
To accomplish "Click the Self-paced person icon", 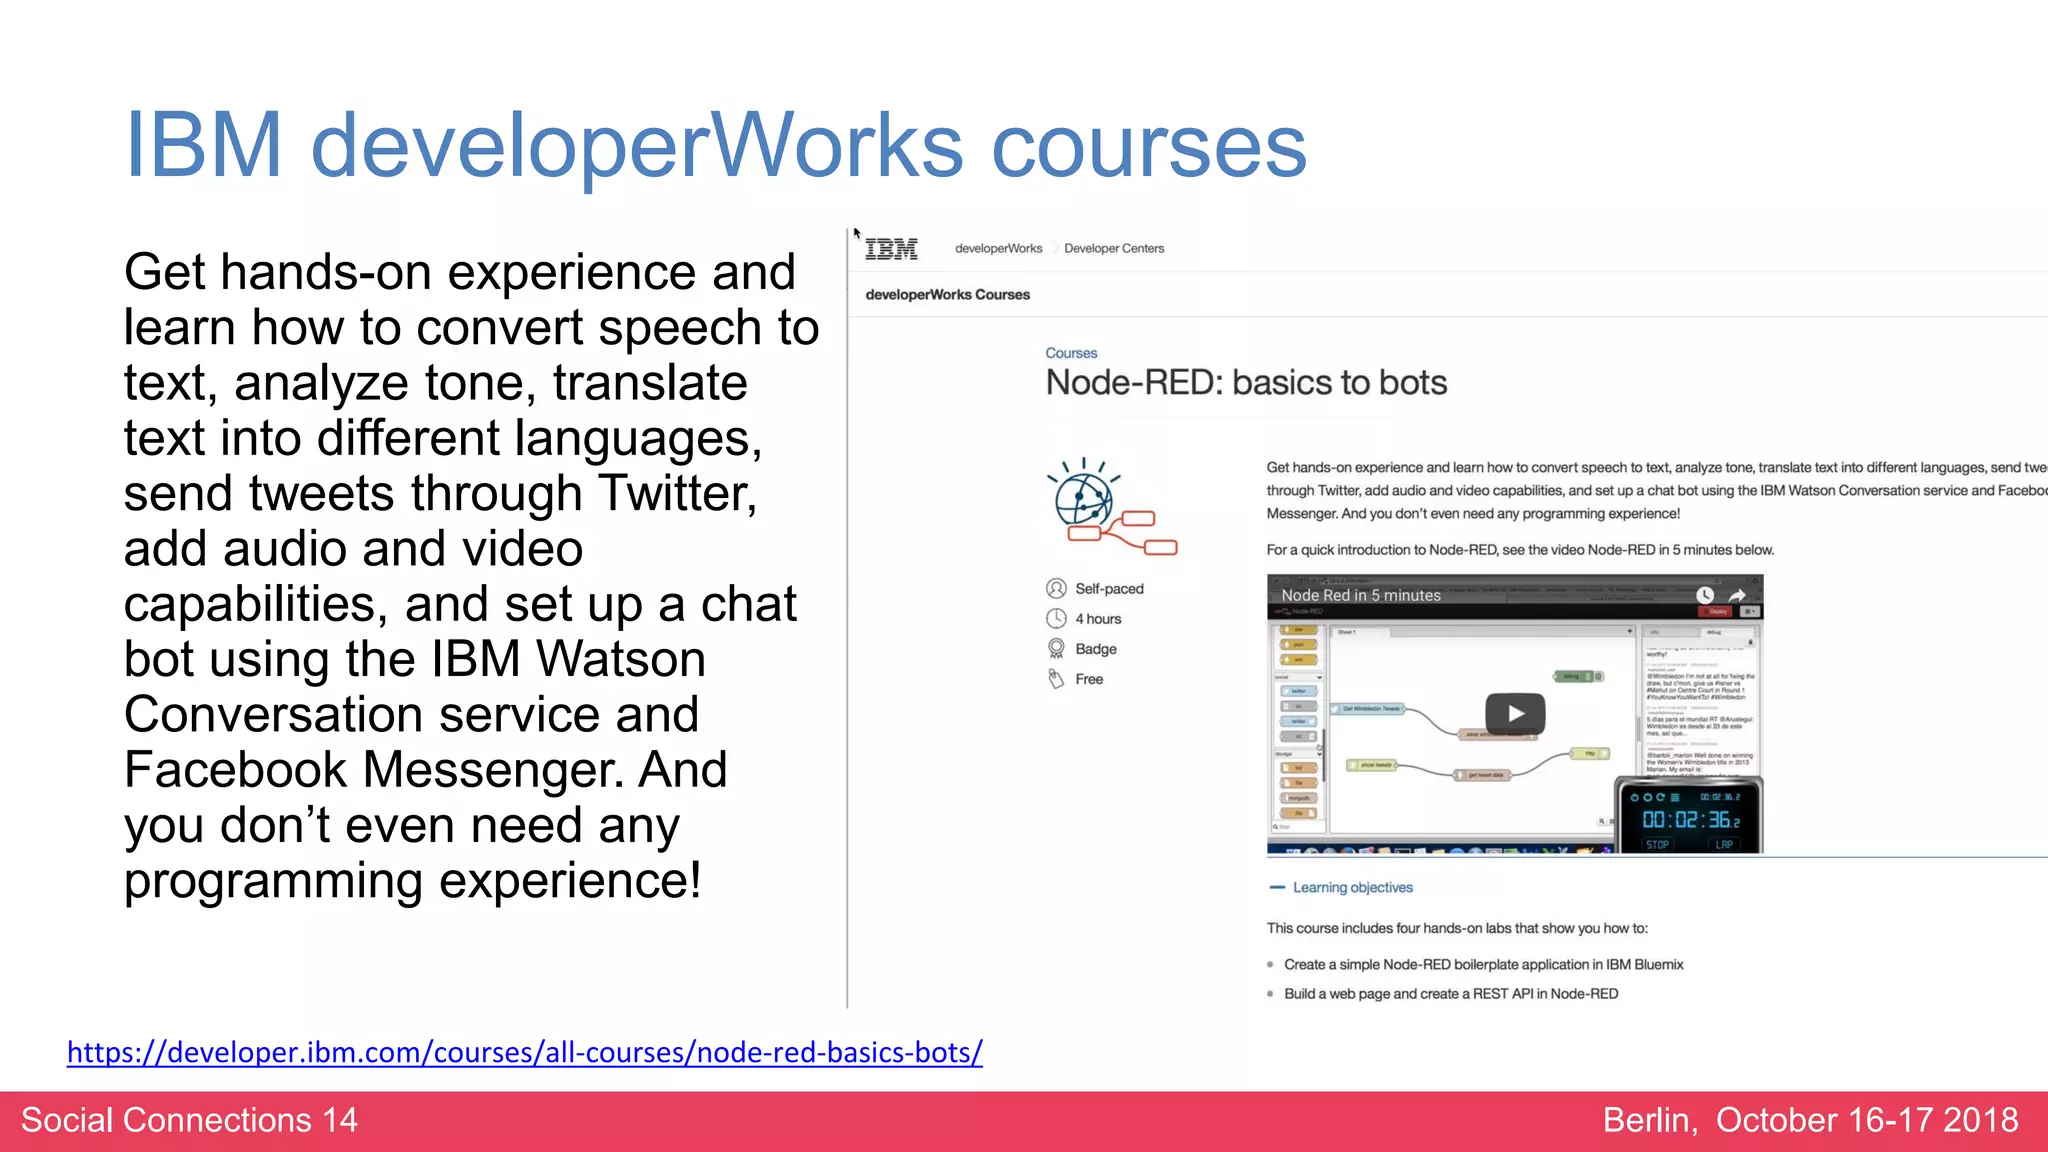I will point(1056,588).
